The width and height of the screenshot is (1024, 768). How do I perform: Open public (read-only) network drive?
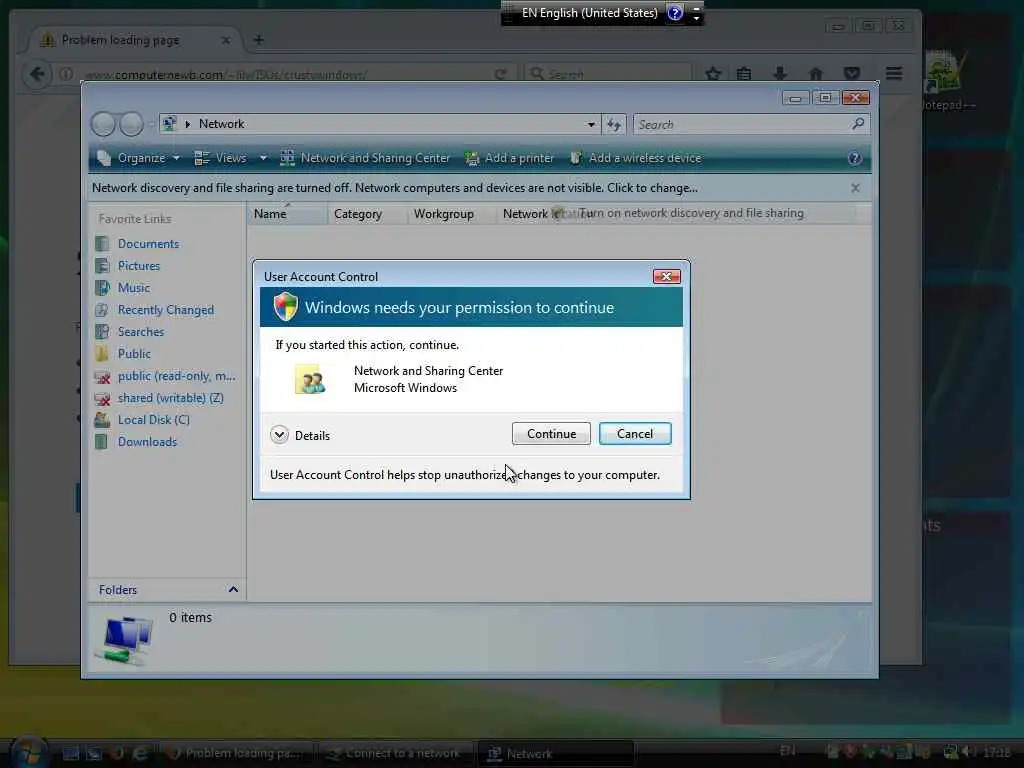pyautogui.click(x=176, y=376)
